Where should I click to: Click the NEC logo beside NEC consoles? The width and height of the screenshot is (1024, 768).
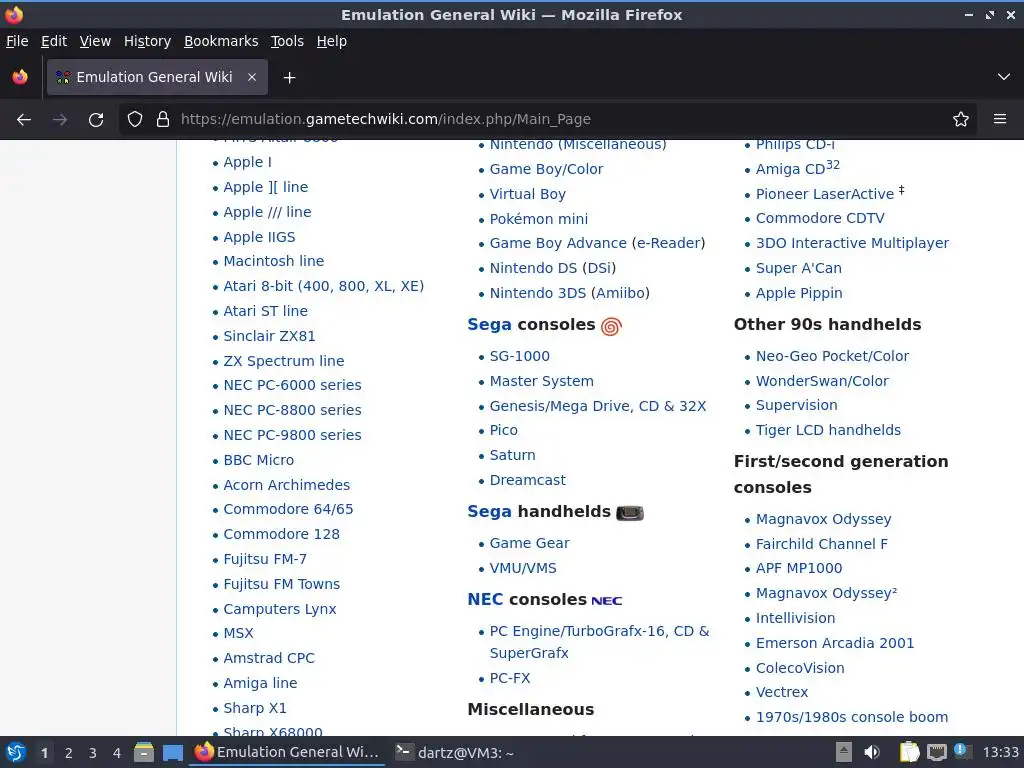(x=607, y=601)
